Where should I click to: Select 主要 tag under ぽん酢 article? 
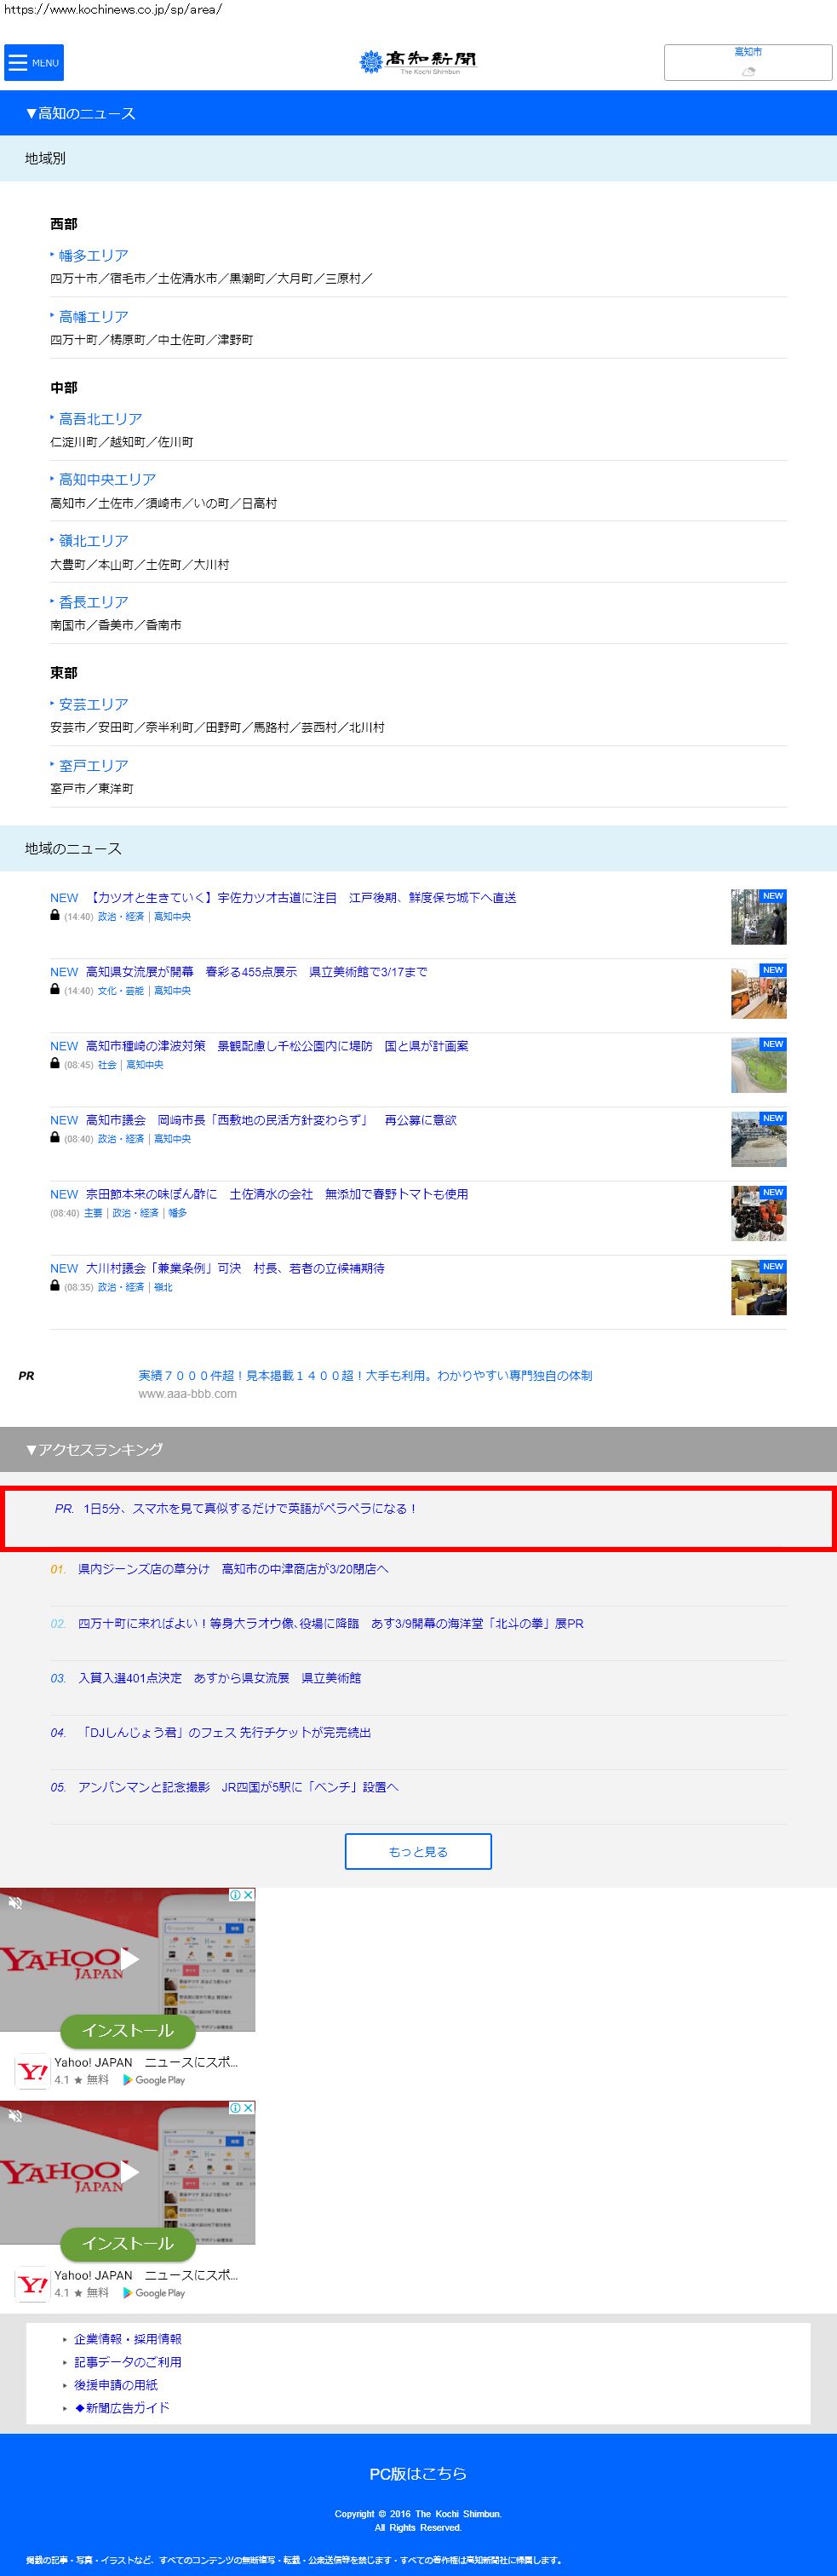tap(93, 1212)
